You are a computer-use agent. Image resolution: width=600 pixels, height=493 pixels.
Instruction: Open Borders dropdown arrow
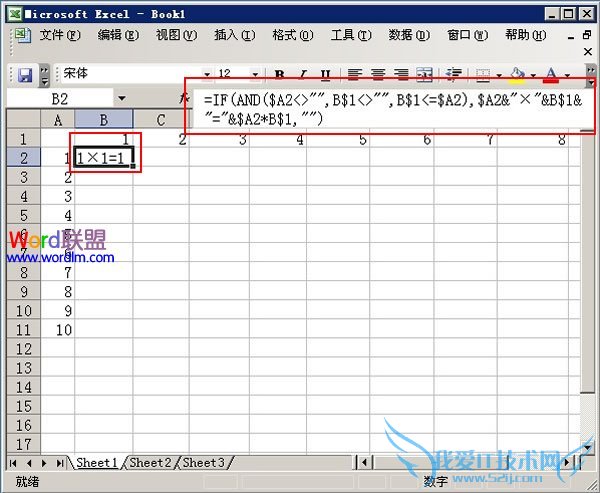coord(499,75)
